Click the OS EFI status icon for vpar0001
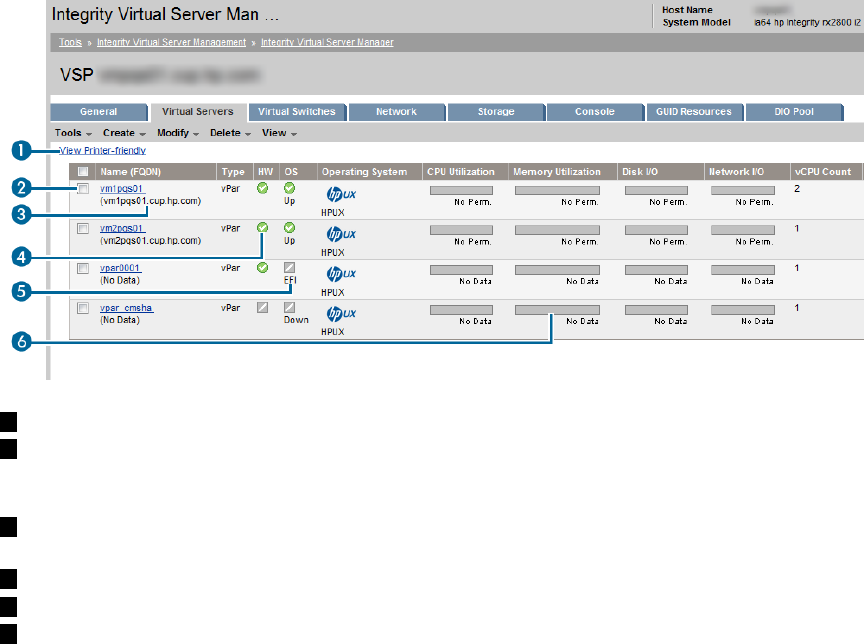 pyautogui.click(x=289, y=268)
